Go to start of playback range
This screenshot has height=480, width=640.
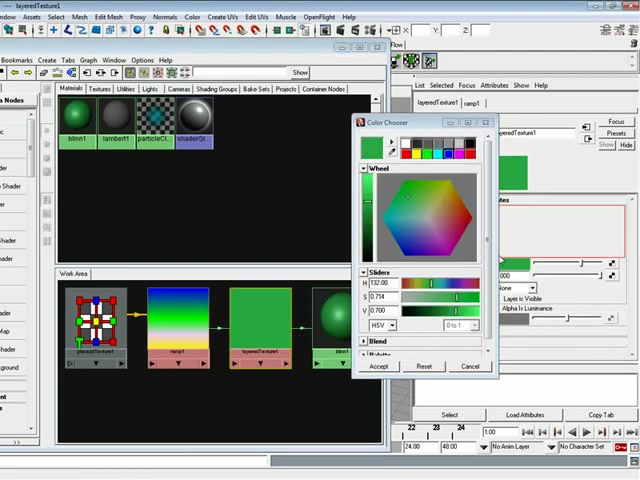(527, 432)
